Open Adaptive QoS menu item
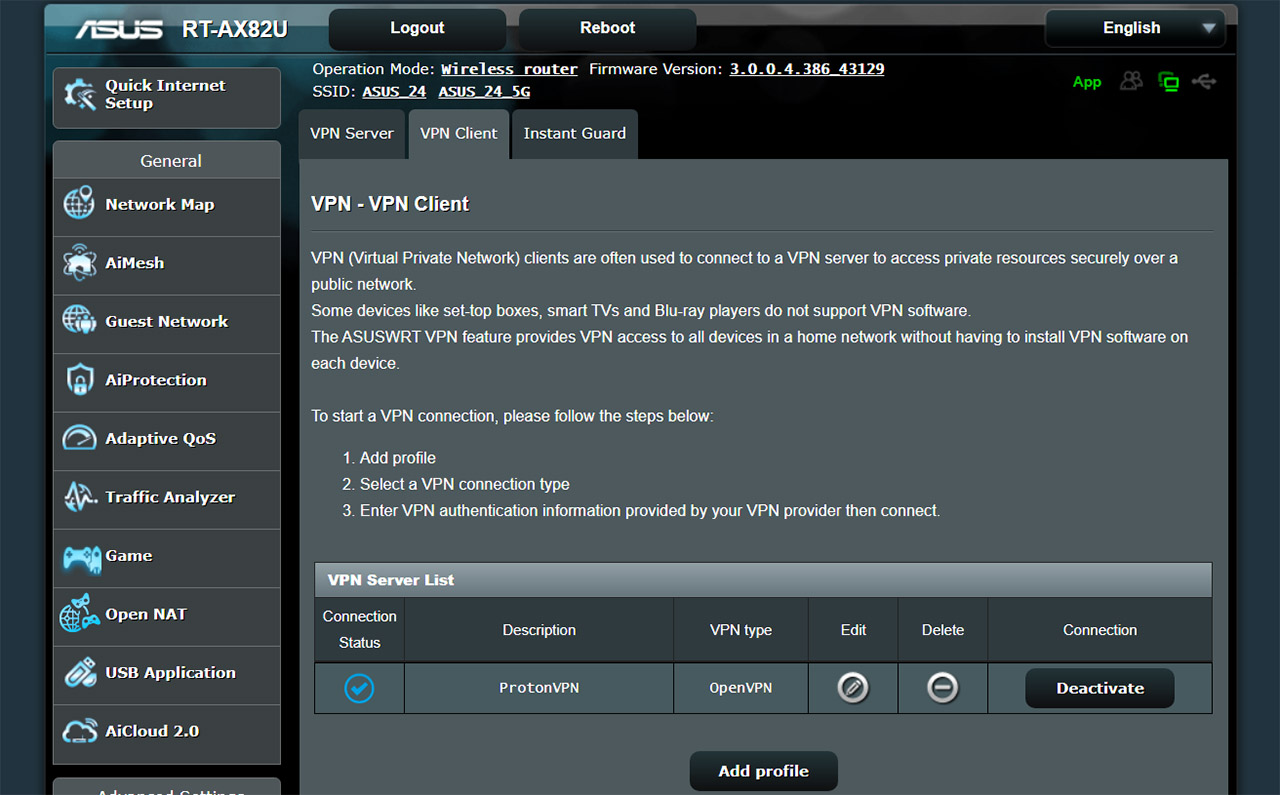Image resolution: width=1280 pixels, height=795 pixels. coord(167,441)
